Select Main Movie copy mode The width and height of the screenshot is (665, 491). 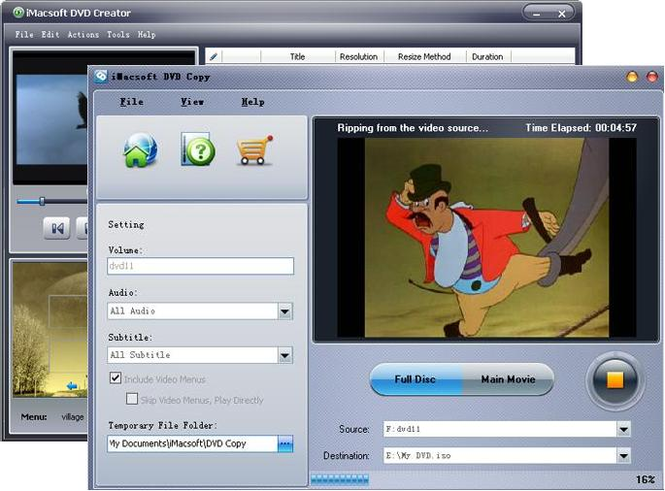(508, 379)
